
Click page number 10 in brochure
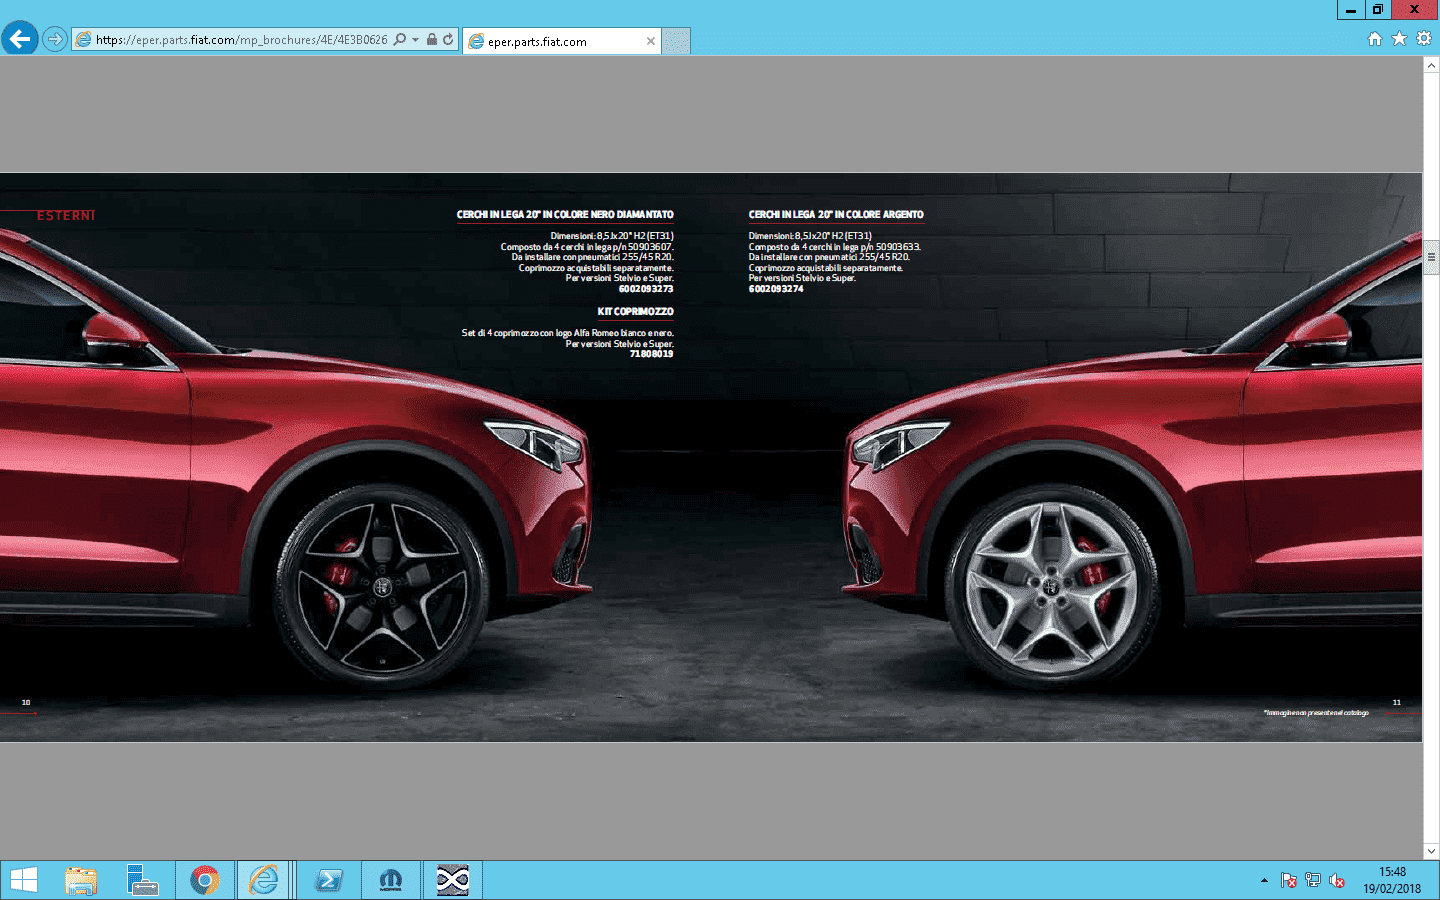pyautogui.click(x=26, y=702)
